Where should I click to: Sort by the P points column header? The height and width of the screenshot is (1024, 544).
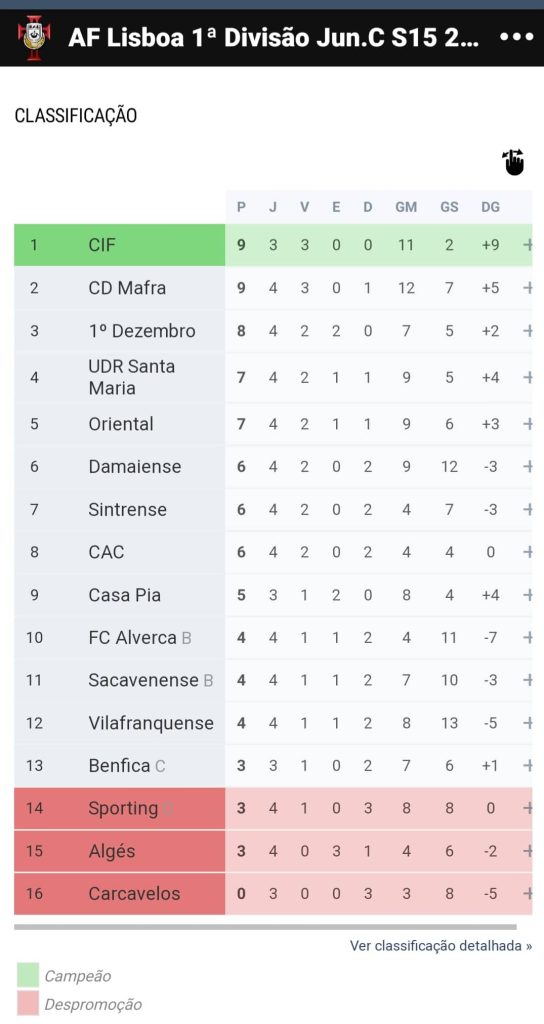point(242,207)
